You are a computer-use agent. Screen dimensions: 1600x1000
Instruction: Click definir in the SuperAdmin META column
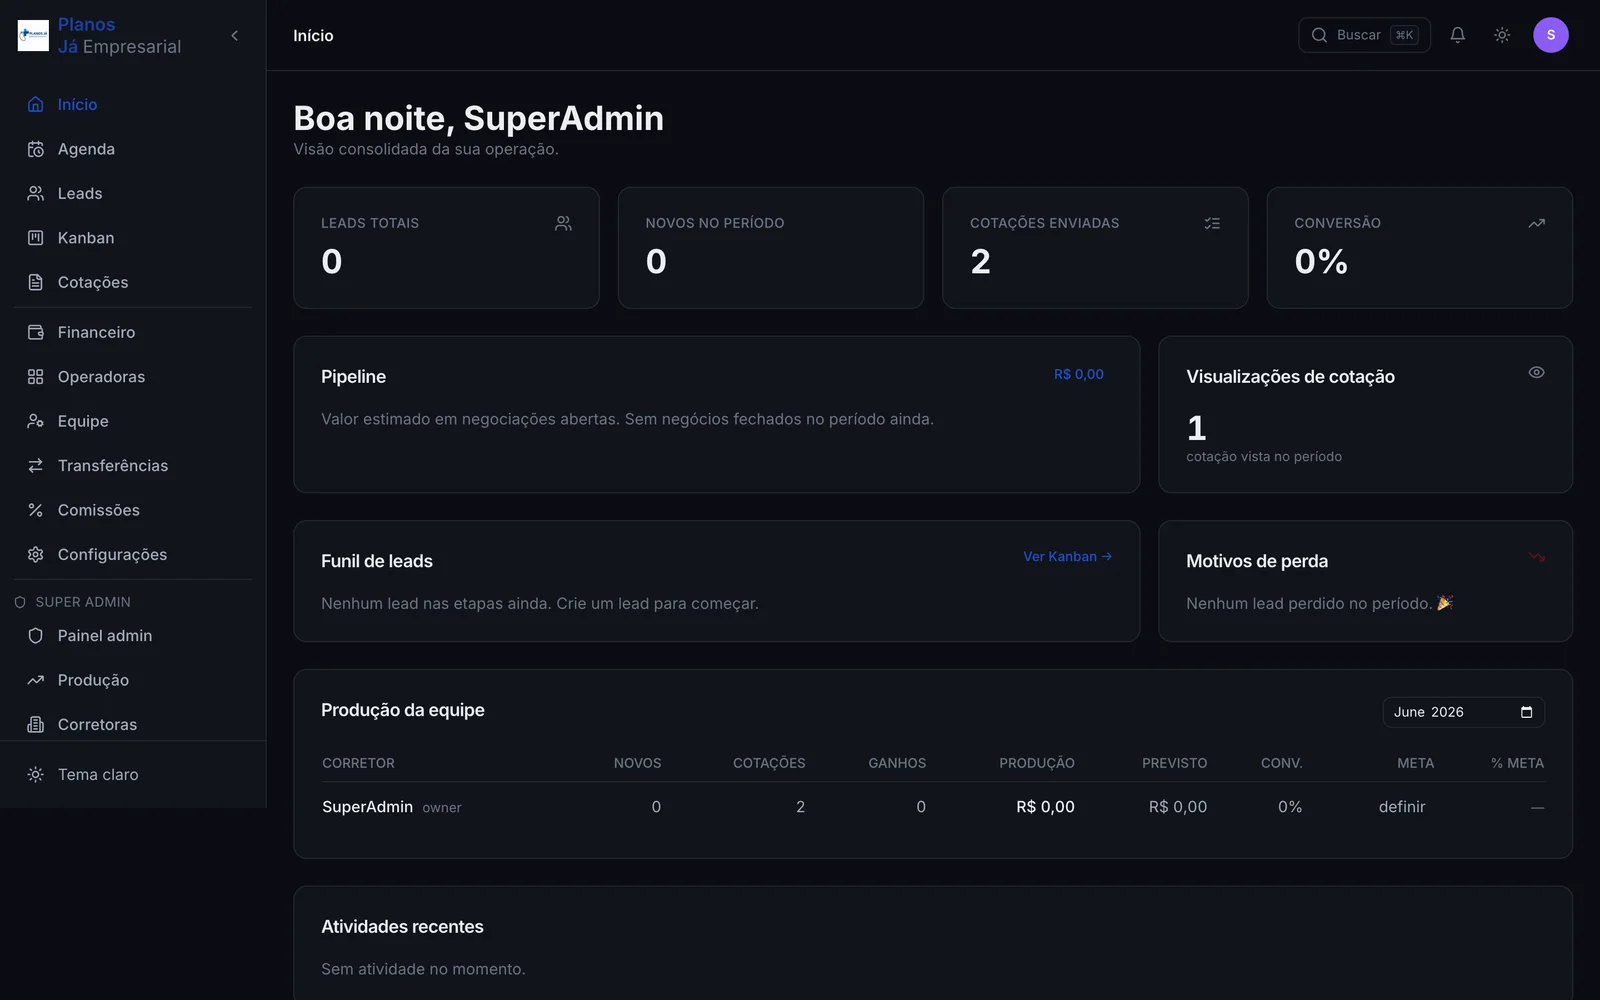[x=1402, y=807]
